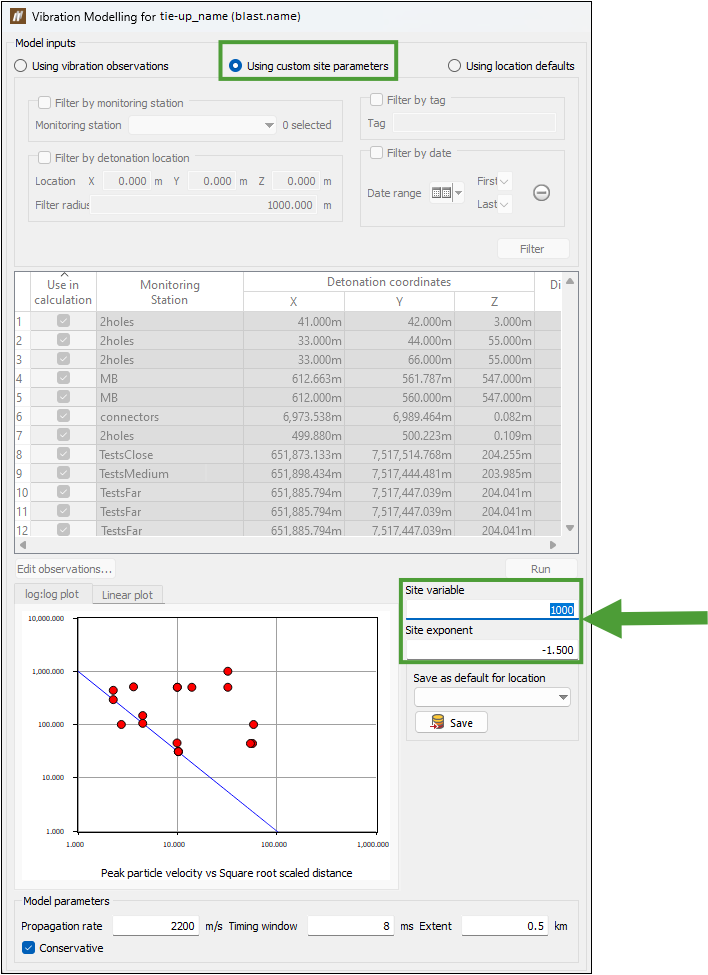Click the 6,973.538m X coordinate cell
708x975 pixels.
coord(293,417)
